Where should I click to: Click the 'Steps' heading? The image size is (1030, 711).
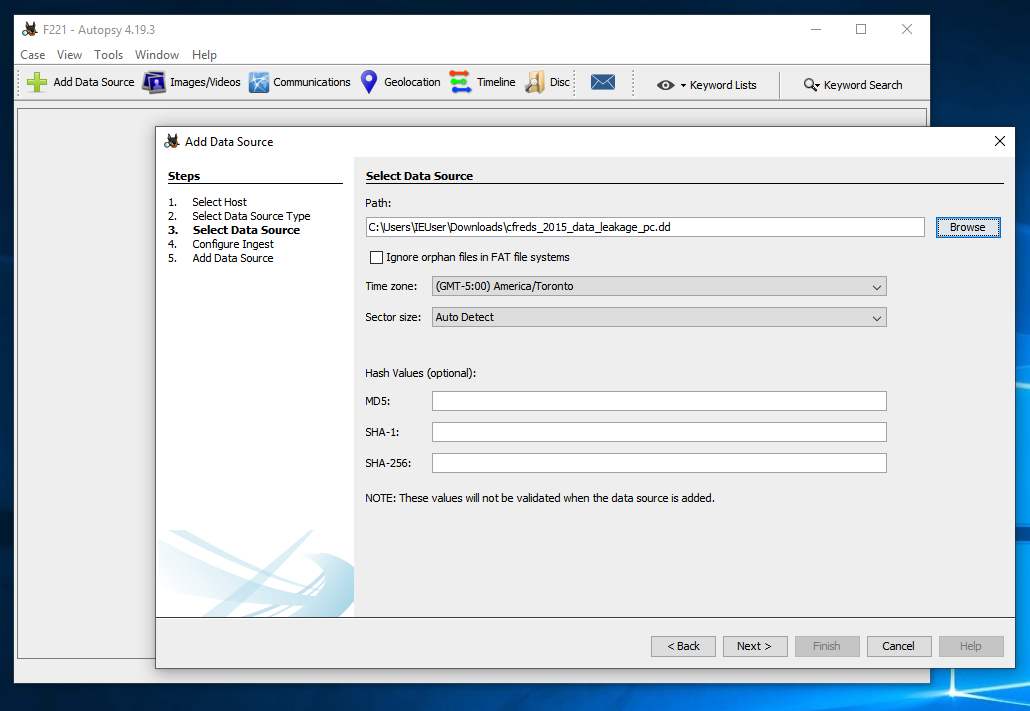pyautogui.click(x=184, y=176)
